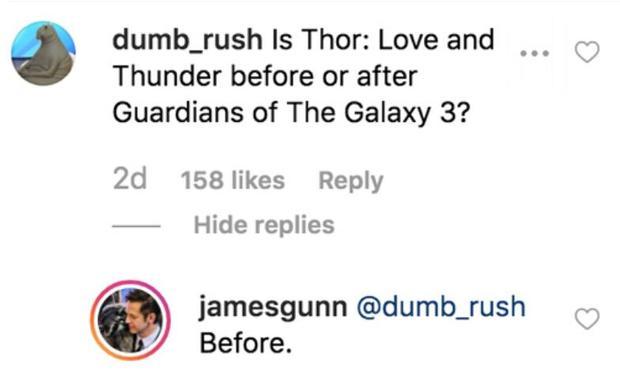Collapse the thread using Hide replies
This screenshot has width=620, height=386.
click(264, 225)
